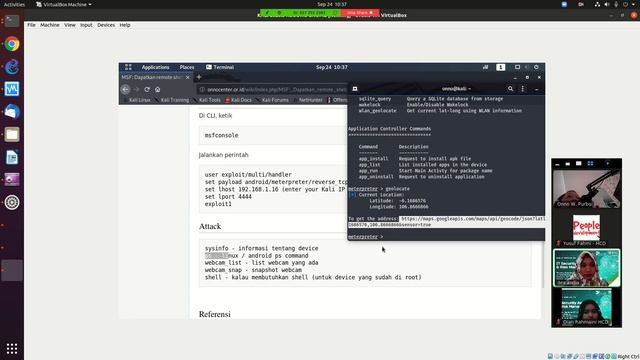
Task: Open Settings gear in the dock
Action: [12, 202]
